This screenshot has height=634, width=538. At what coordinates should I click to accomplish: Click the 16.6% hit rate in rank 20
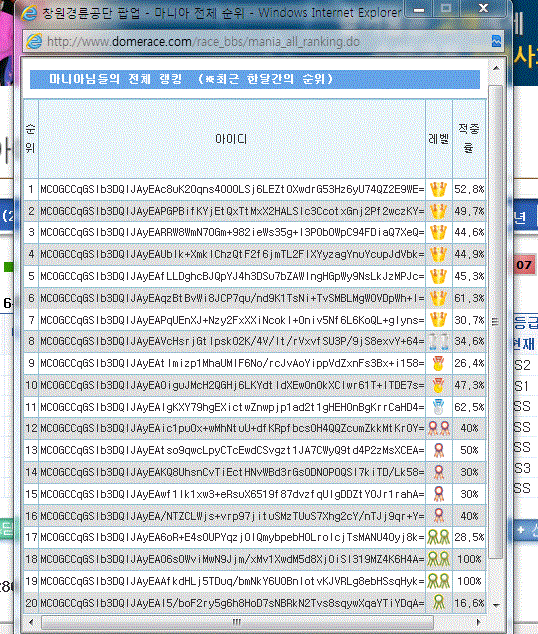[x=469, y=603]
